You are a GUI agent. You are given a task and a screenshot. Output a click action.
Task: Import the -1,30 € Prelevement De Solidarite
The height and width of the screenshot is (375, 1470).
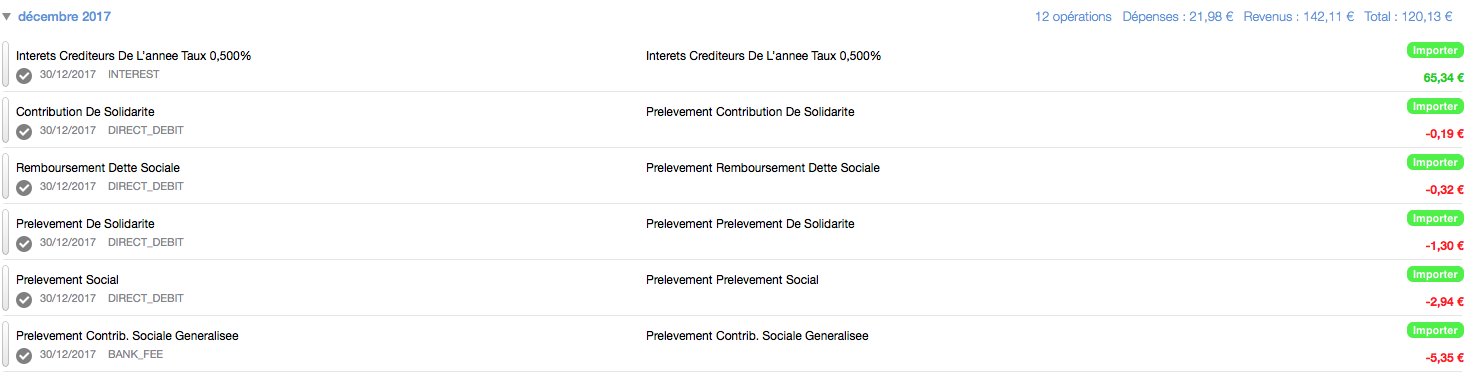(x=1434, y=218)
